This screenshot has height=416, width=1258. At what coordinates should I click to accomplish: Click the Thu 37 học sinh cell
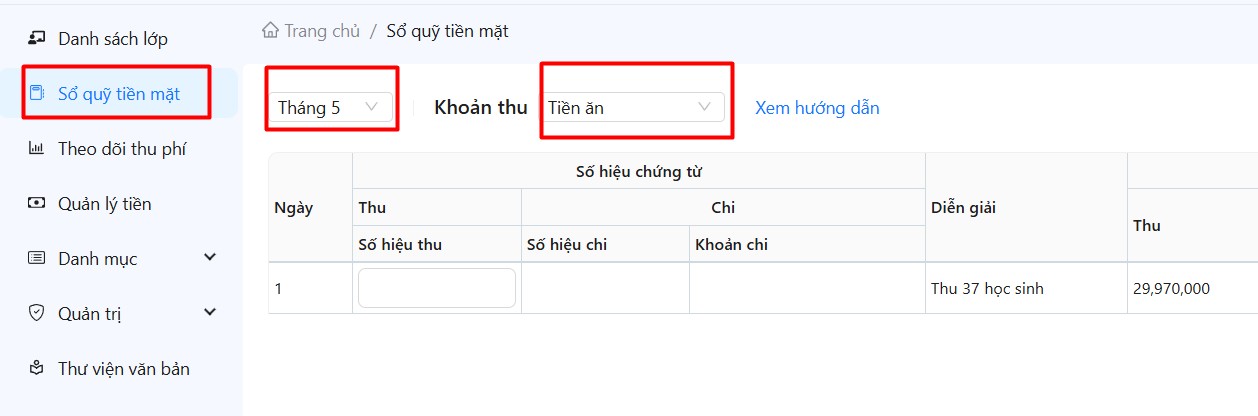point(987,289)
